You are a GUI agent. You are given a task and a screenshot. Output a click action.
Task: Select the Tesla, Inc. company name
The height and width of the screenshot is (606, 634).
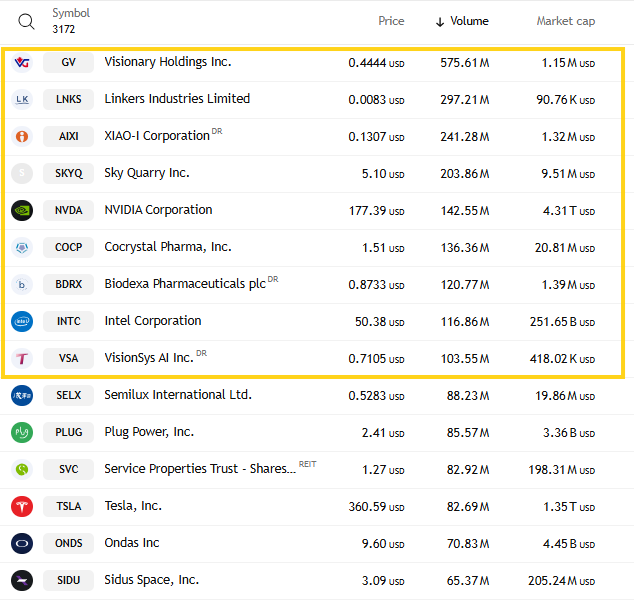[x=133, y=506]
